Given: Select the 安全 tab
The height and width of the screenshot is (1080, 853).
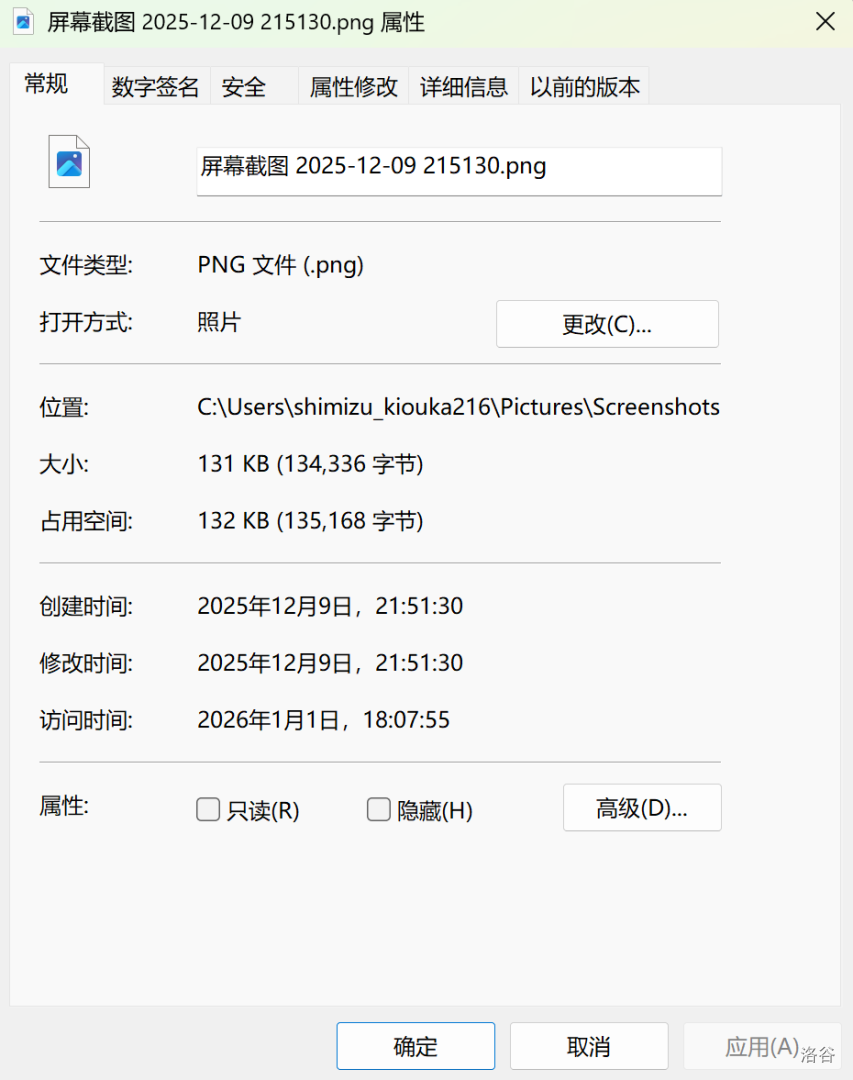Looking at the screenshot, I should [244, 88].
